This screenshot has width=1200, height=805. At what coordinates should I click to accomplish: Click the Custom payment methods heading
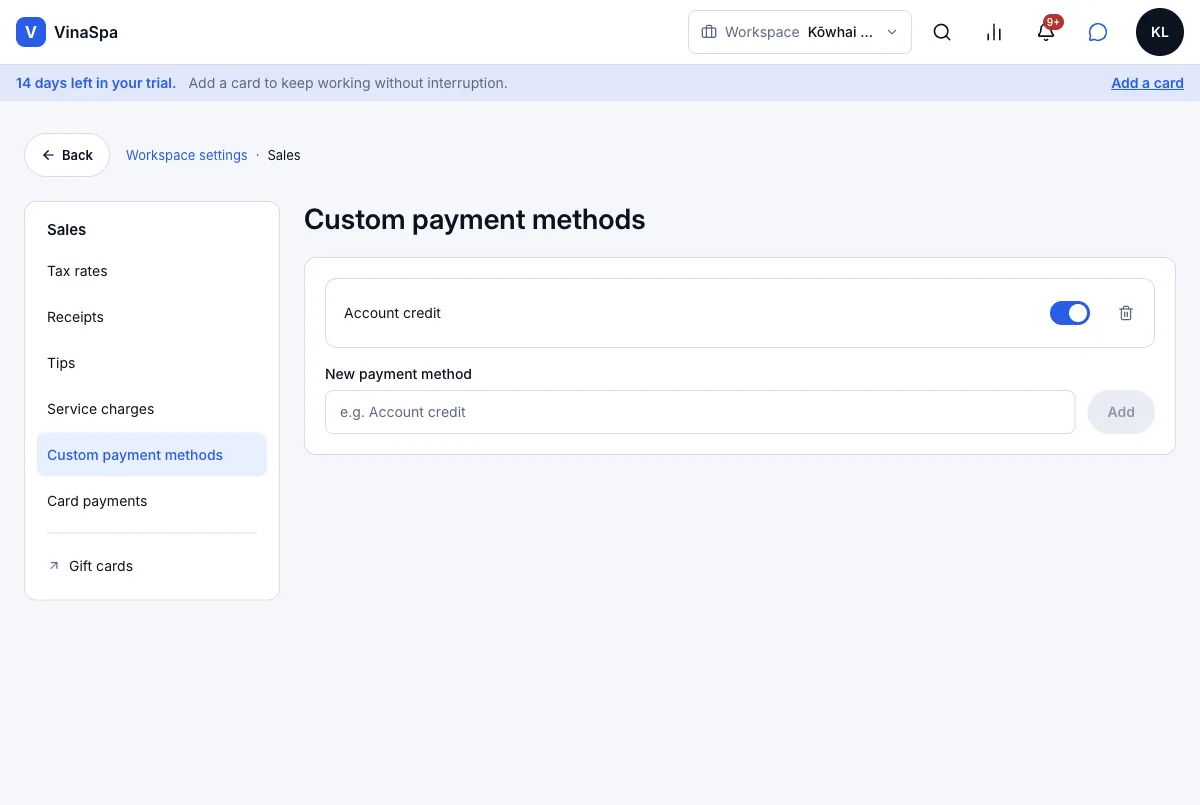click(475, 219)
